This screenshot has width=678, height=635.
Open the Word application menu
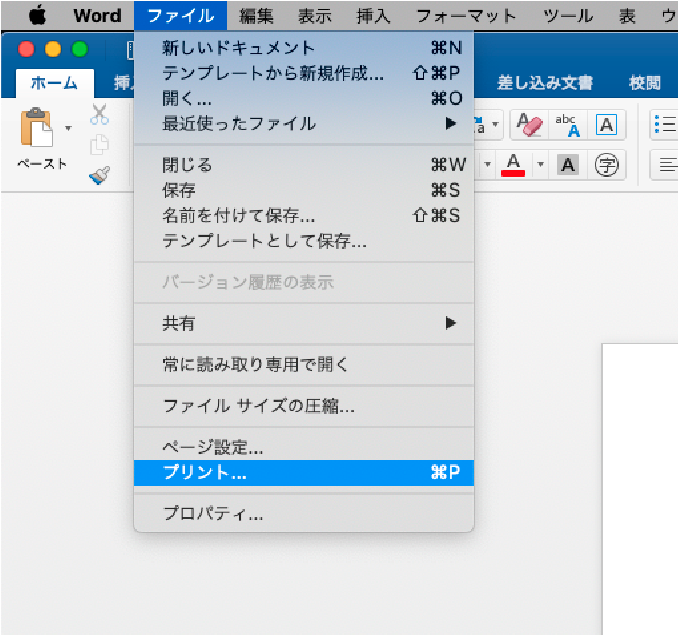97,16
